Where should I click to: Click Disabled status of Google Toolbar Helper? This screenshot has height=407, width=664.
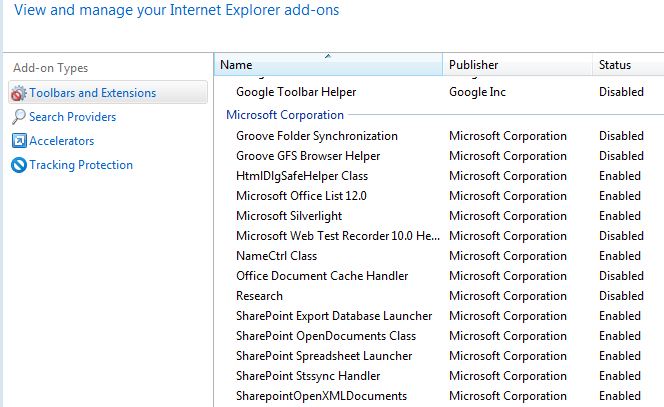click(x=621, y=92)
